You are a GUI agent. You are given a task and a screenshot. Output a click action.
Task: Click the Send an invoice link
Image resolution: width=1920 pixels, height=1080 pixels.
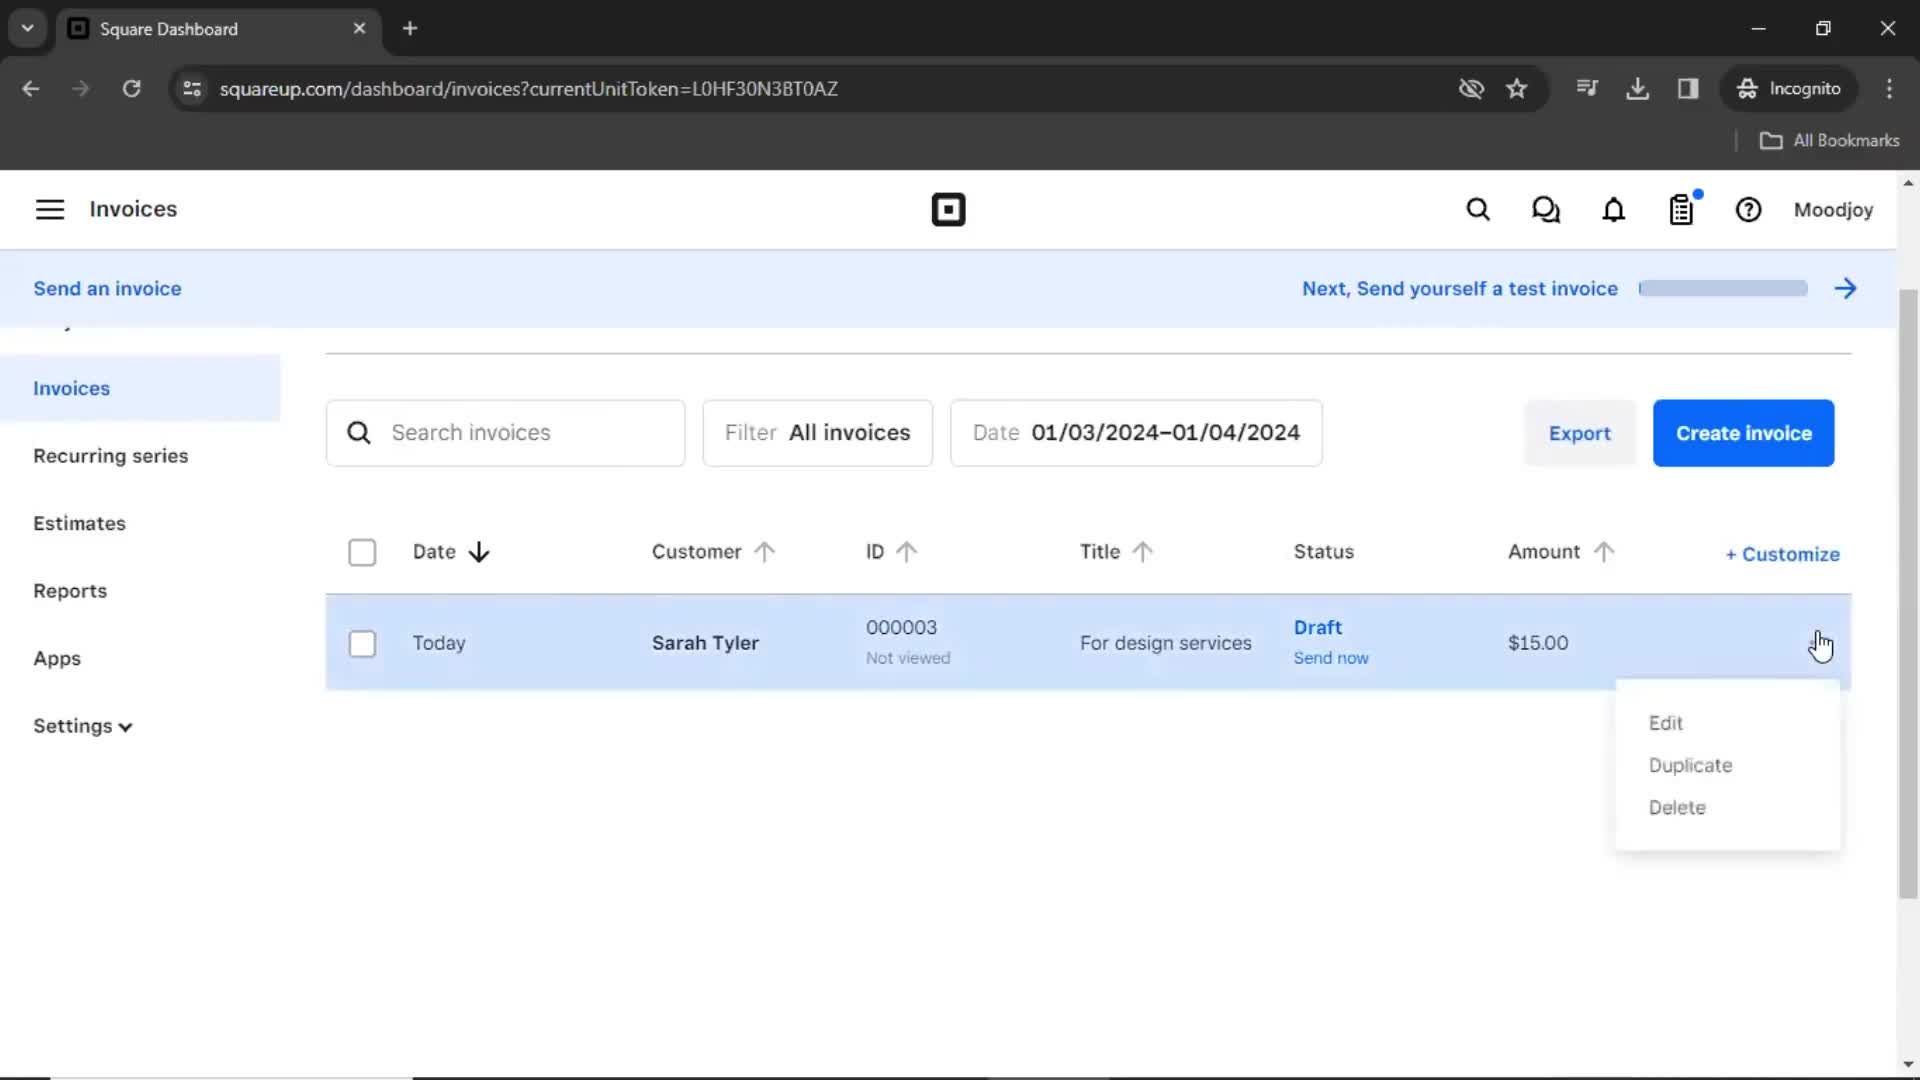[108, 287]
